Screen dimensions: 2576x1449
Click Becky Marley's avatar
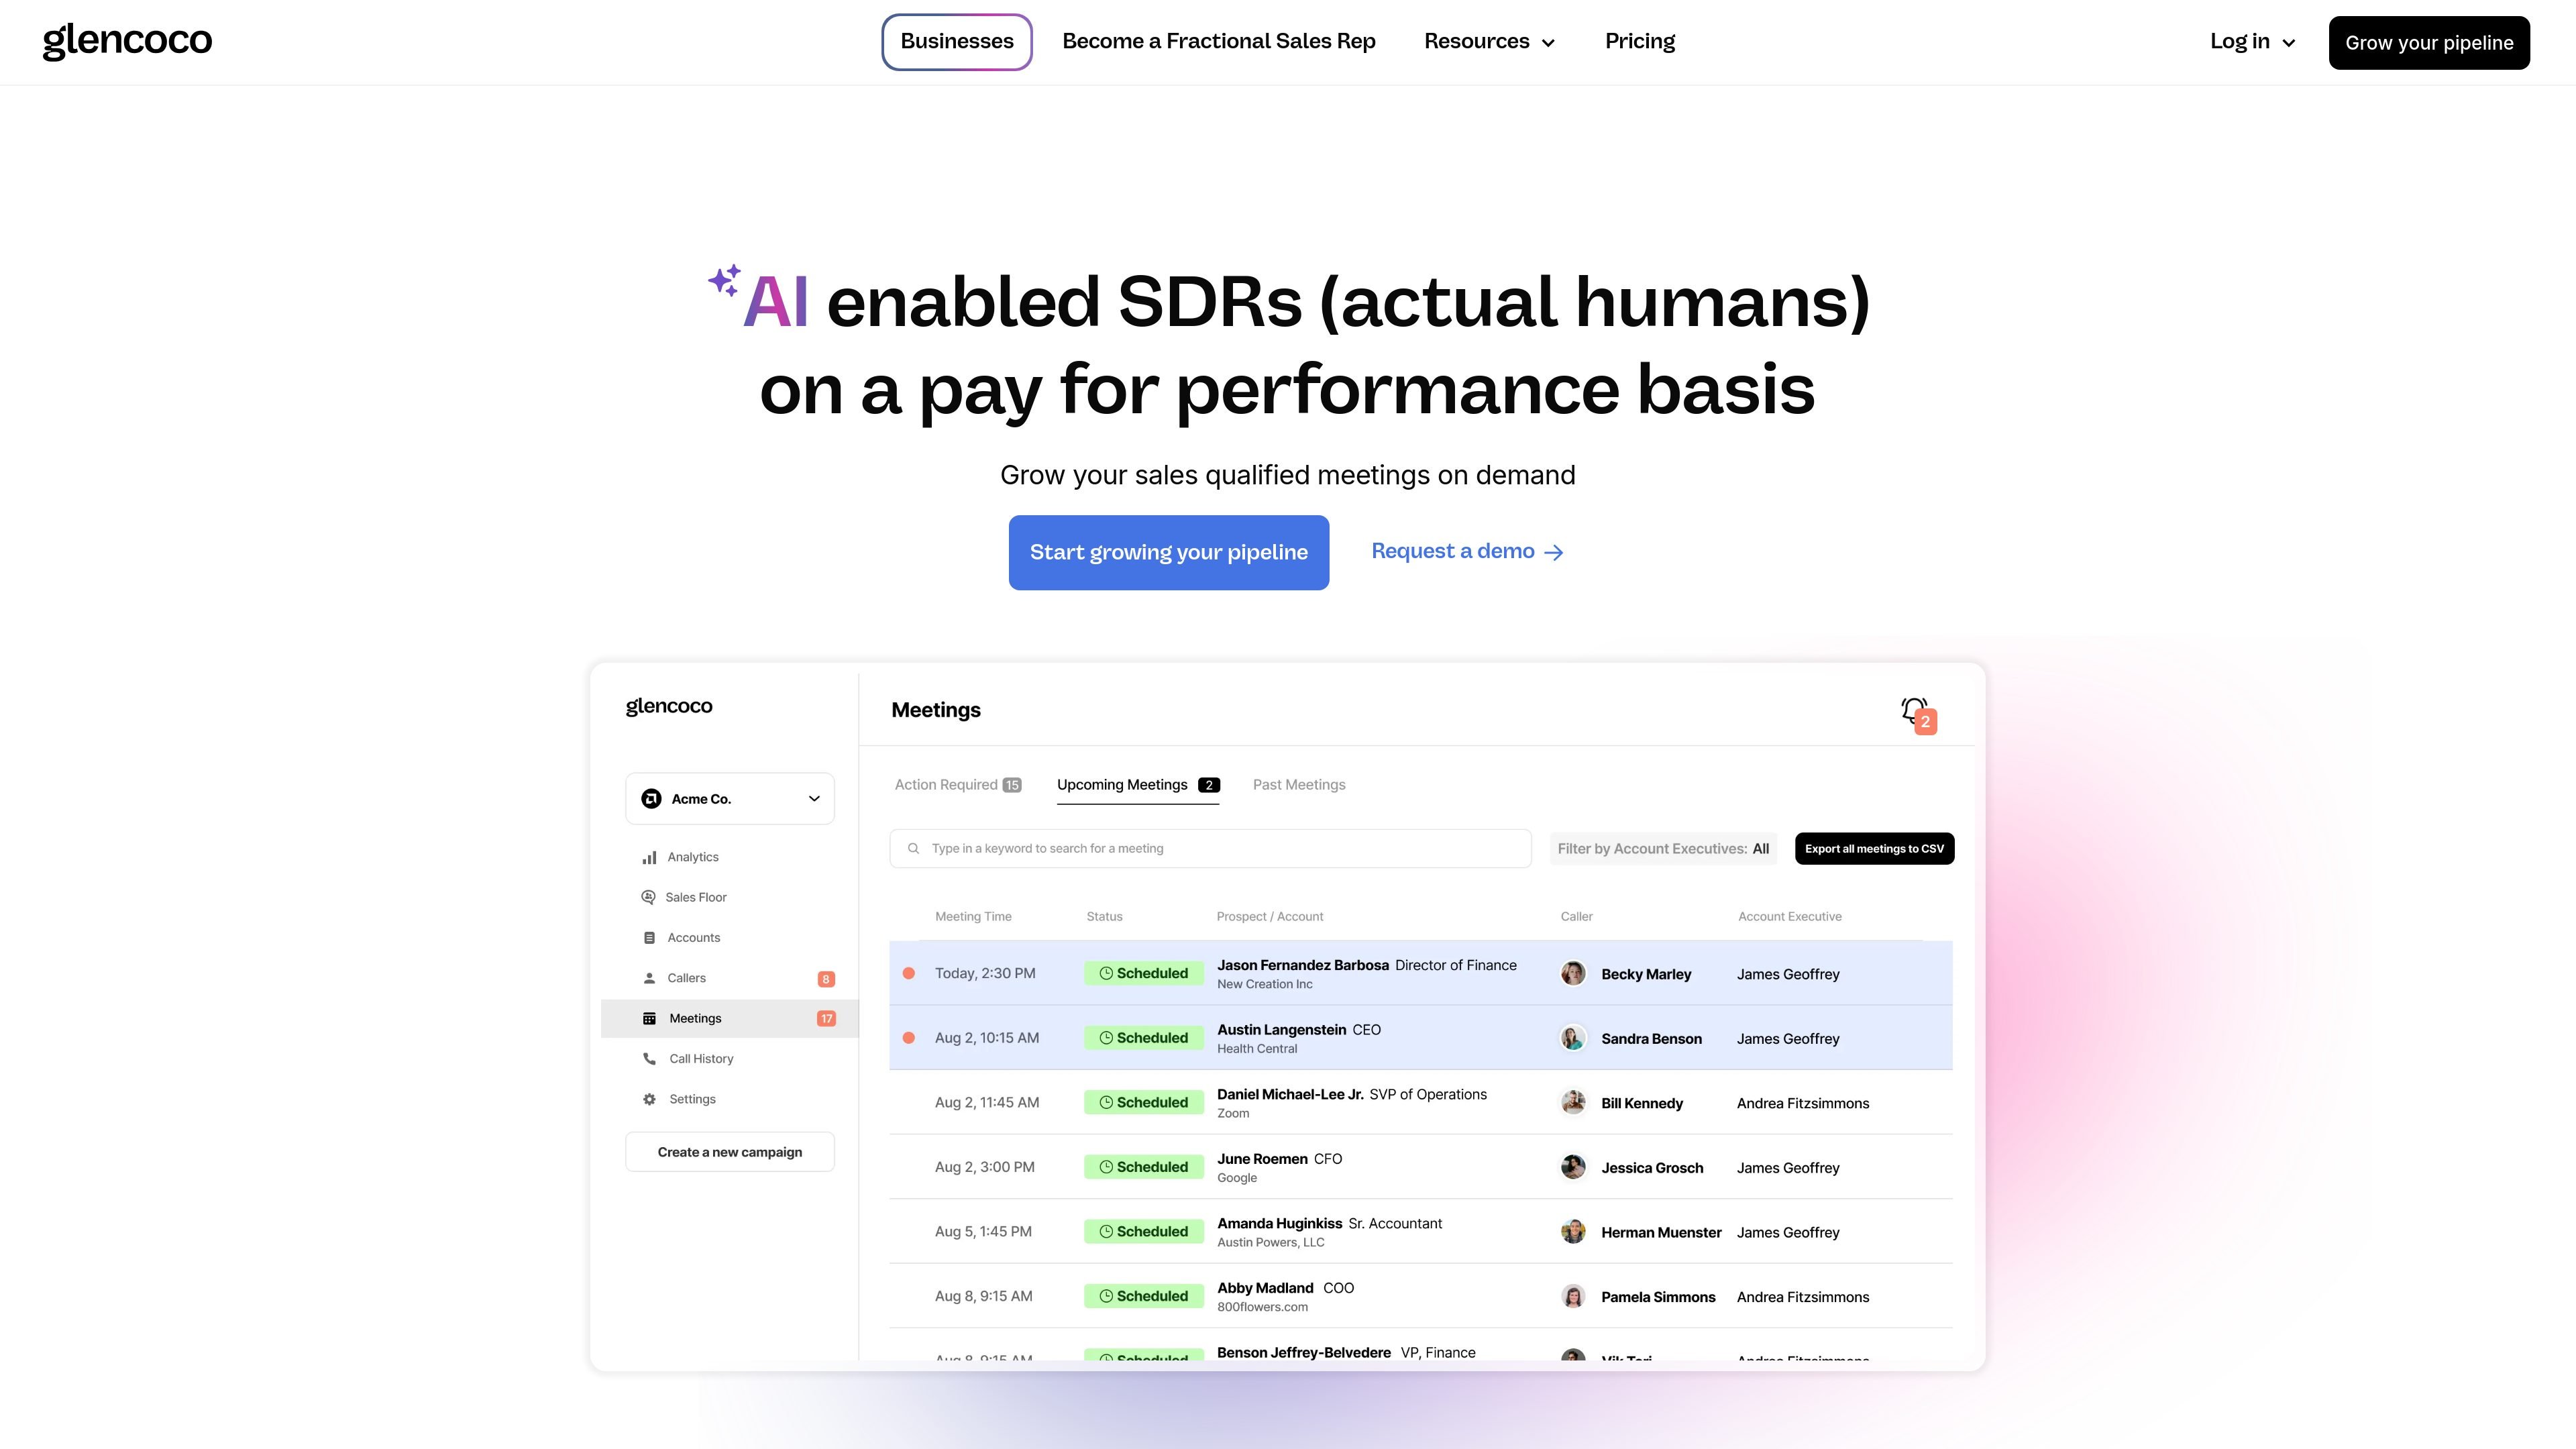point(1573,973)
